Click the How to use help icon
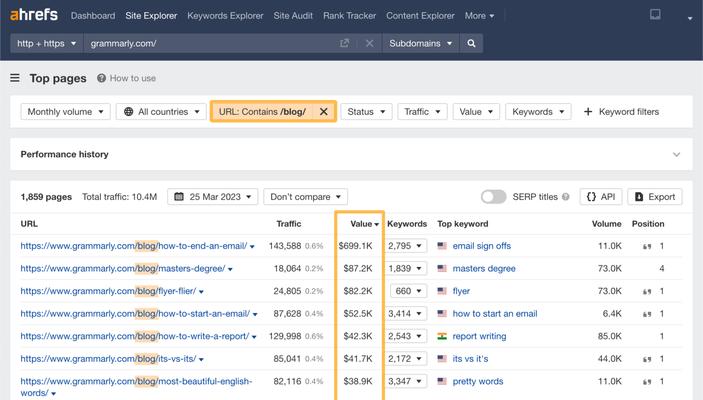 tap(102, 78)
